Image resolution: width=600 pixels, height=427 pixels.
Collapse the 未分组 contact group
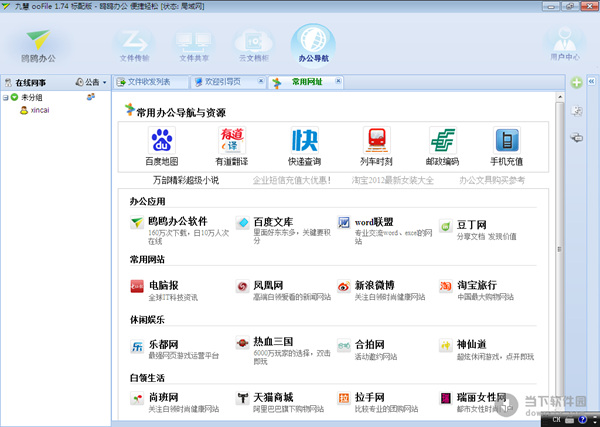pos(5,98)
